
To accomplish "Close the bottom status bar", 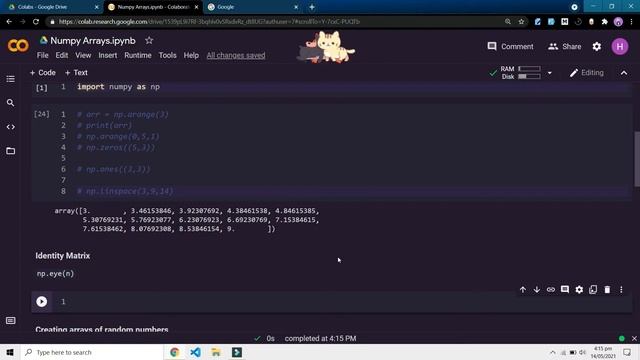I will coord(634,338).
